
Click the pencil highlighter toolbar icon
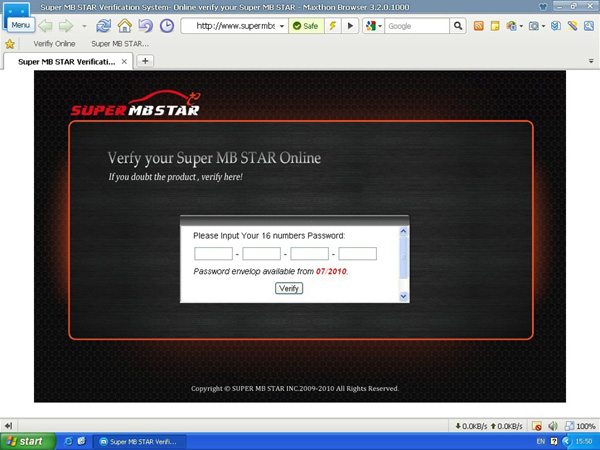572,26
